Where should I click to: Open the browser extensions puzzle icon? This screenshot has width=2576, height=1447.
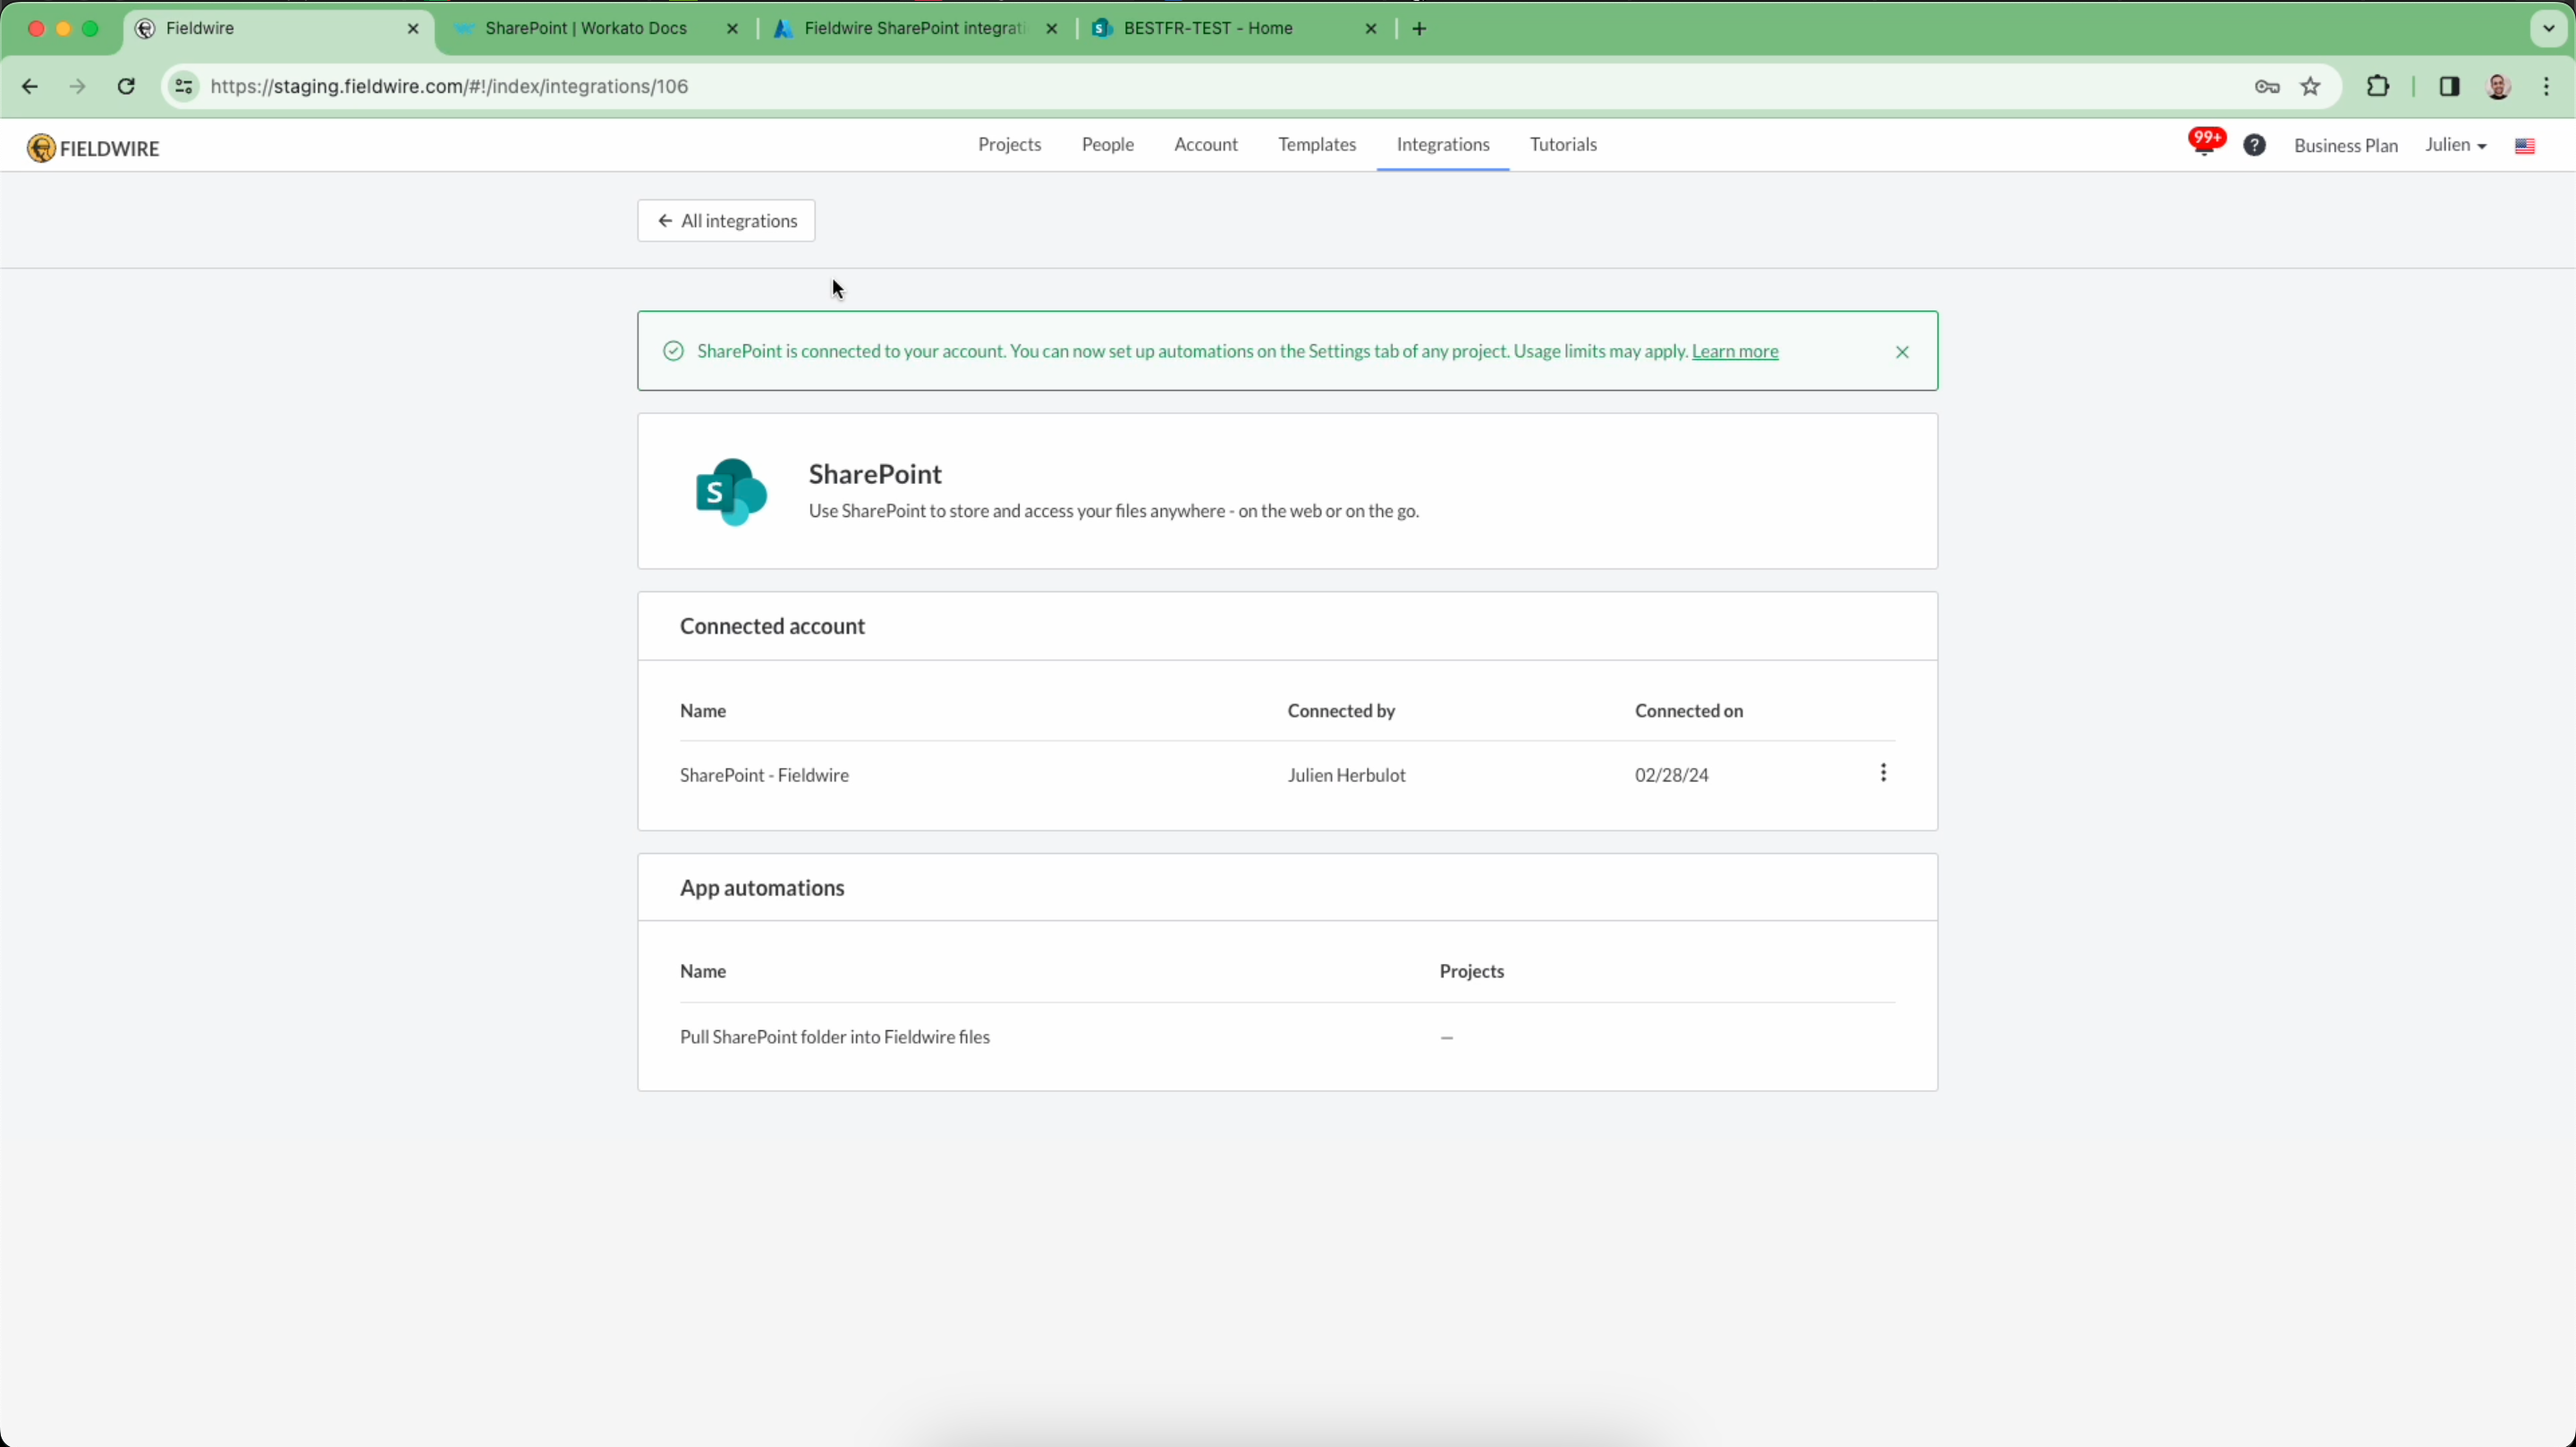[x=2378, y=87]
